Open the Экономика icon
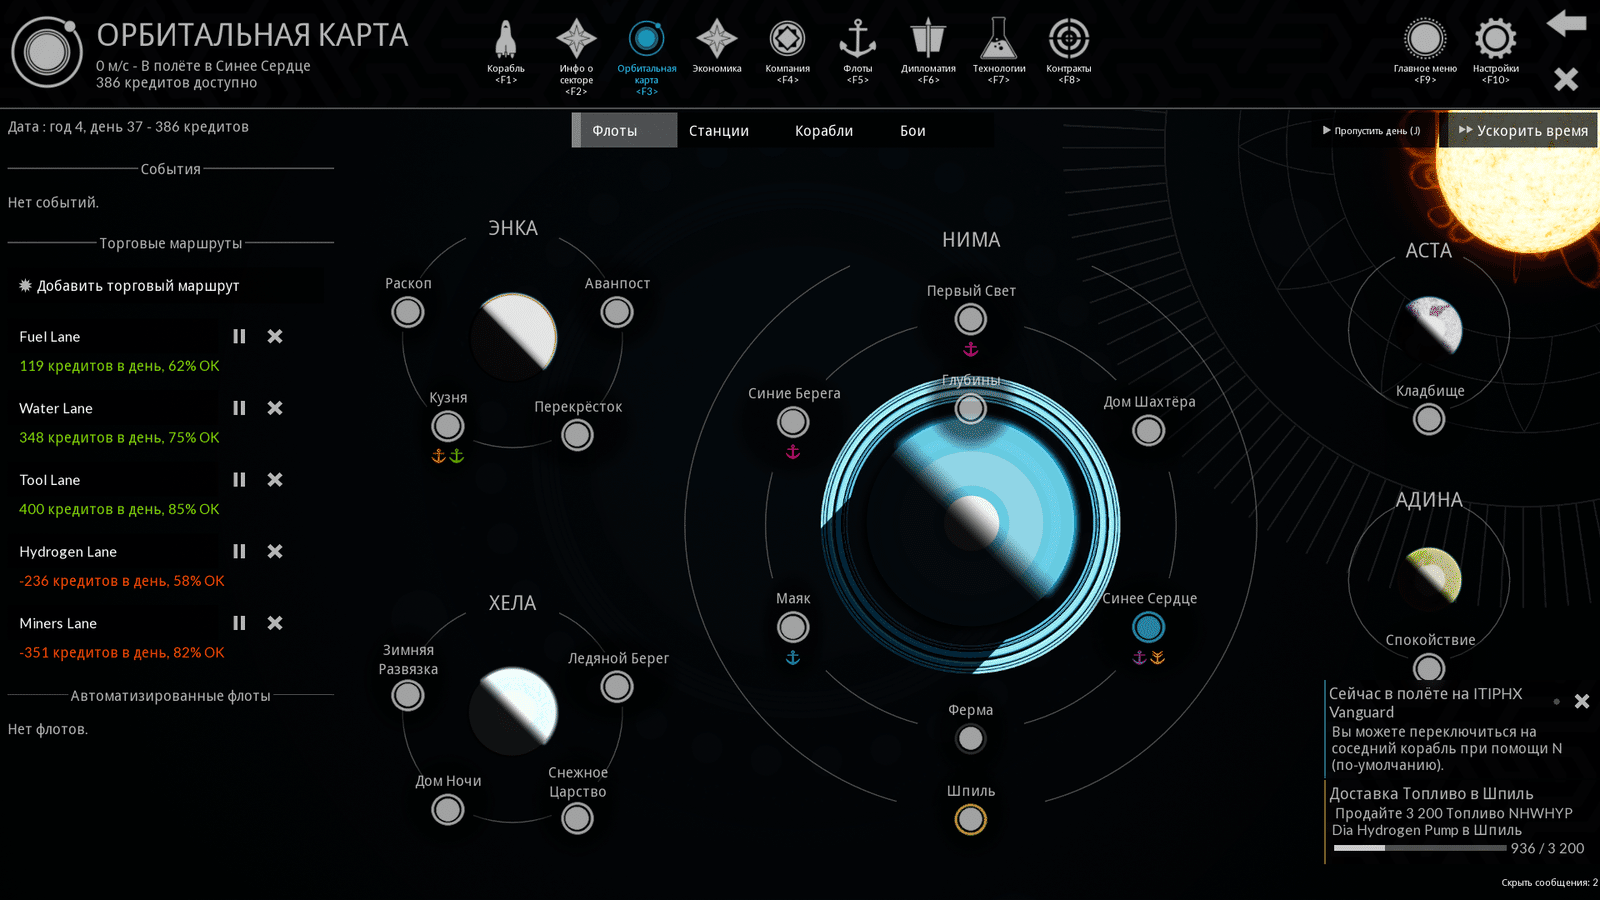This screenshot has height=900, width=1600. click(x=717, y=40)
